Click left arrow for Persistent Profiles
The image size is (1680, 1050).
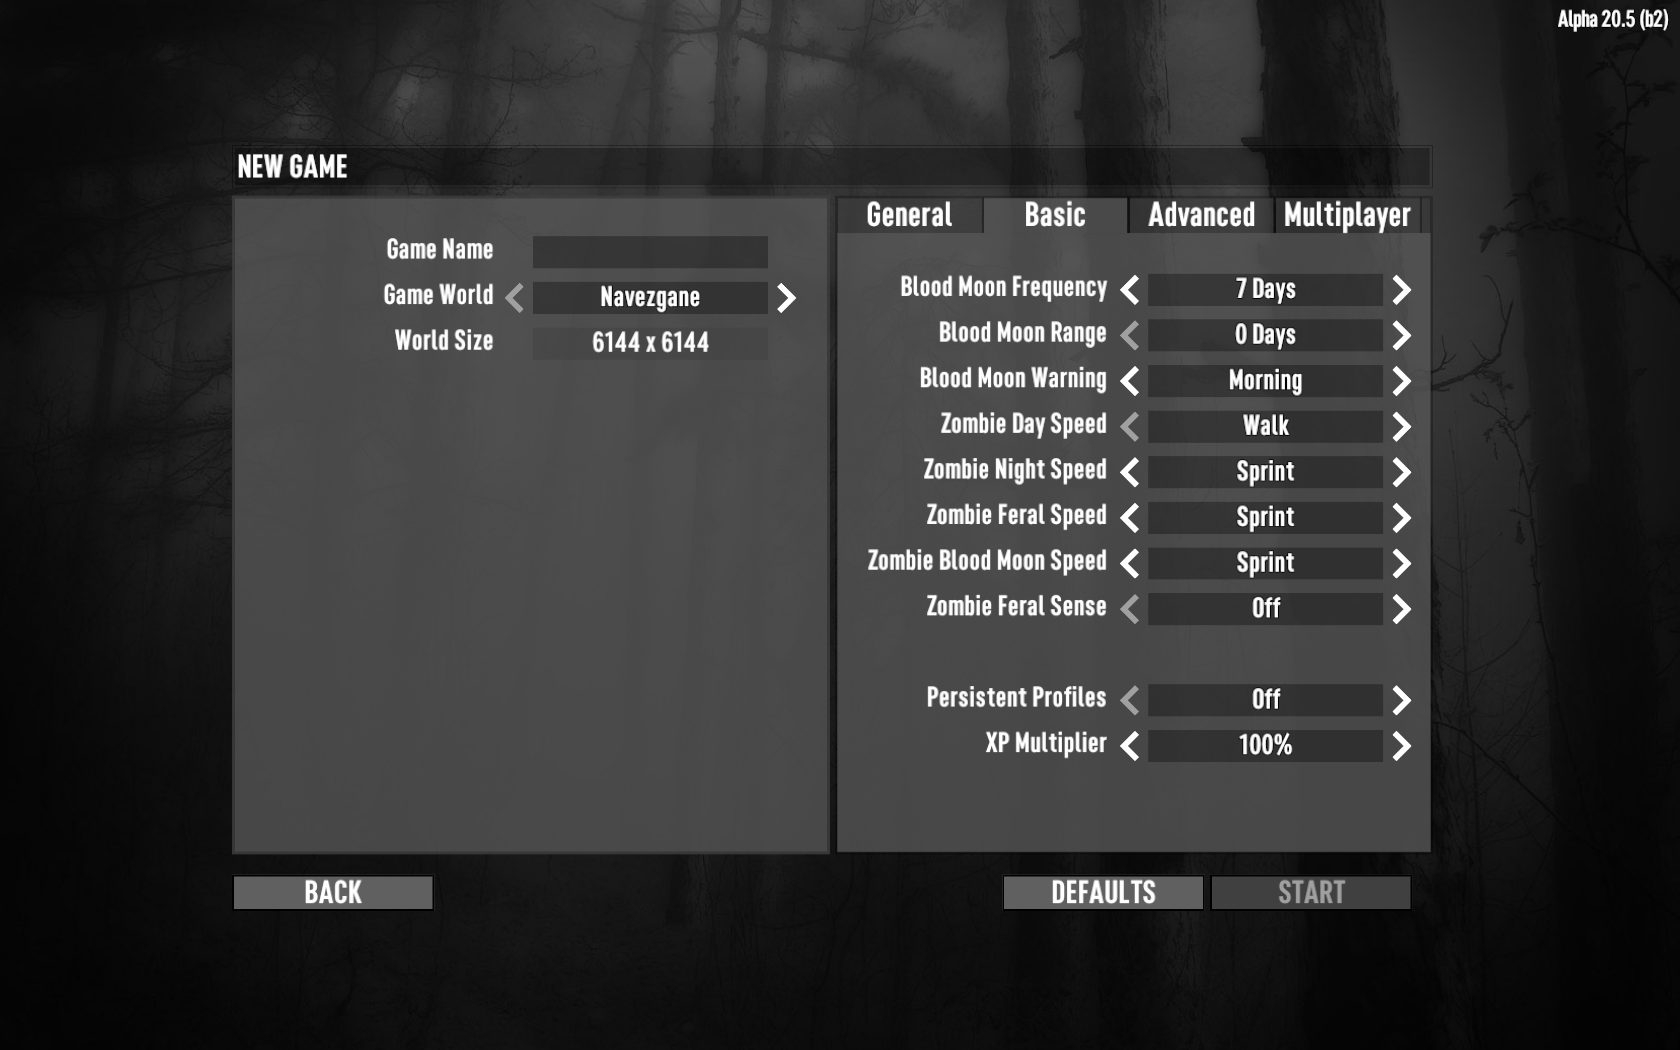click(1130, 700)
